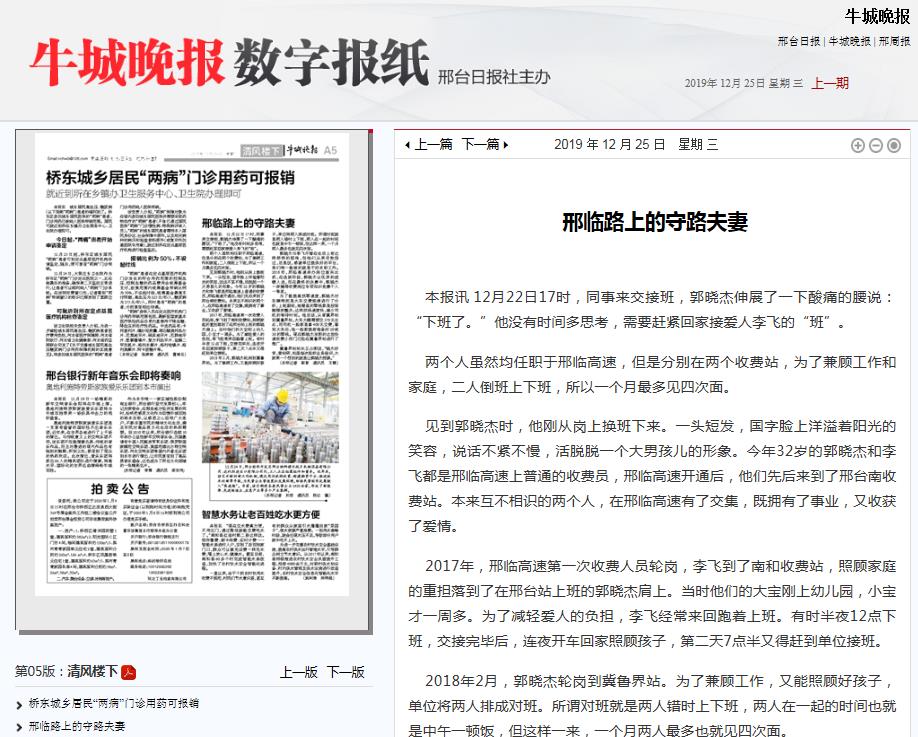Open 桥东城乡居民“两病”门诊用药可报销 in the article list
918x737 pixels.
(114, 703)
